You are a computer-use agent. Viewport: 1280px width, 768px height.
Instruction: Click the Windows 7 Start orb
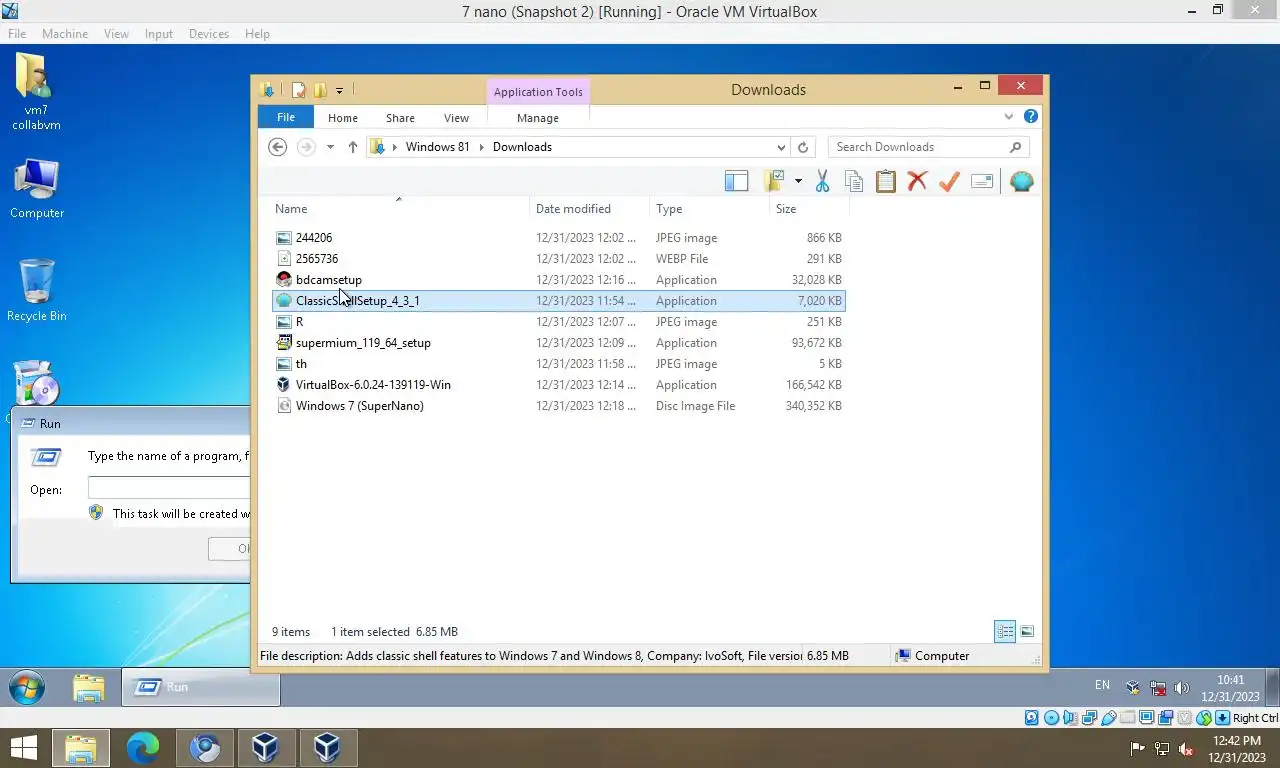pyautogui.click(x=27, y=687)
